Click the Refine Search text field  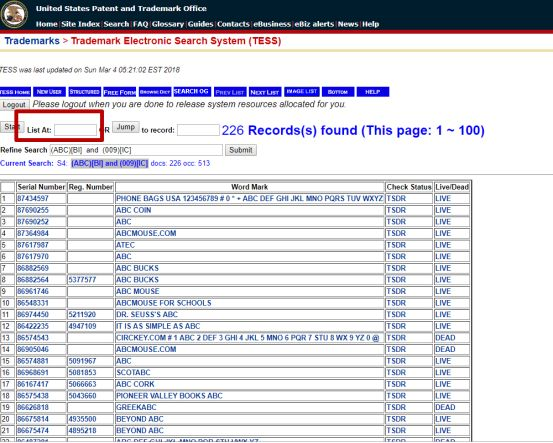pos(136,150)
